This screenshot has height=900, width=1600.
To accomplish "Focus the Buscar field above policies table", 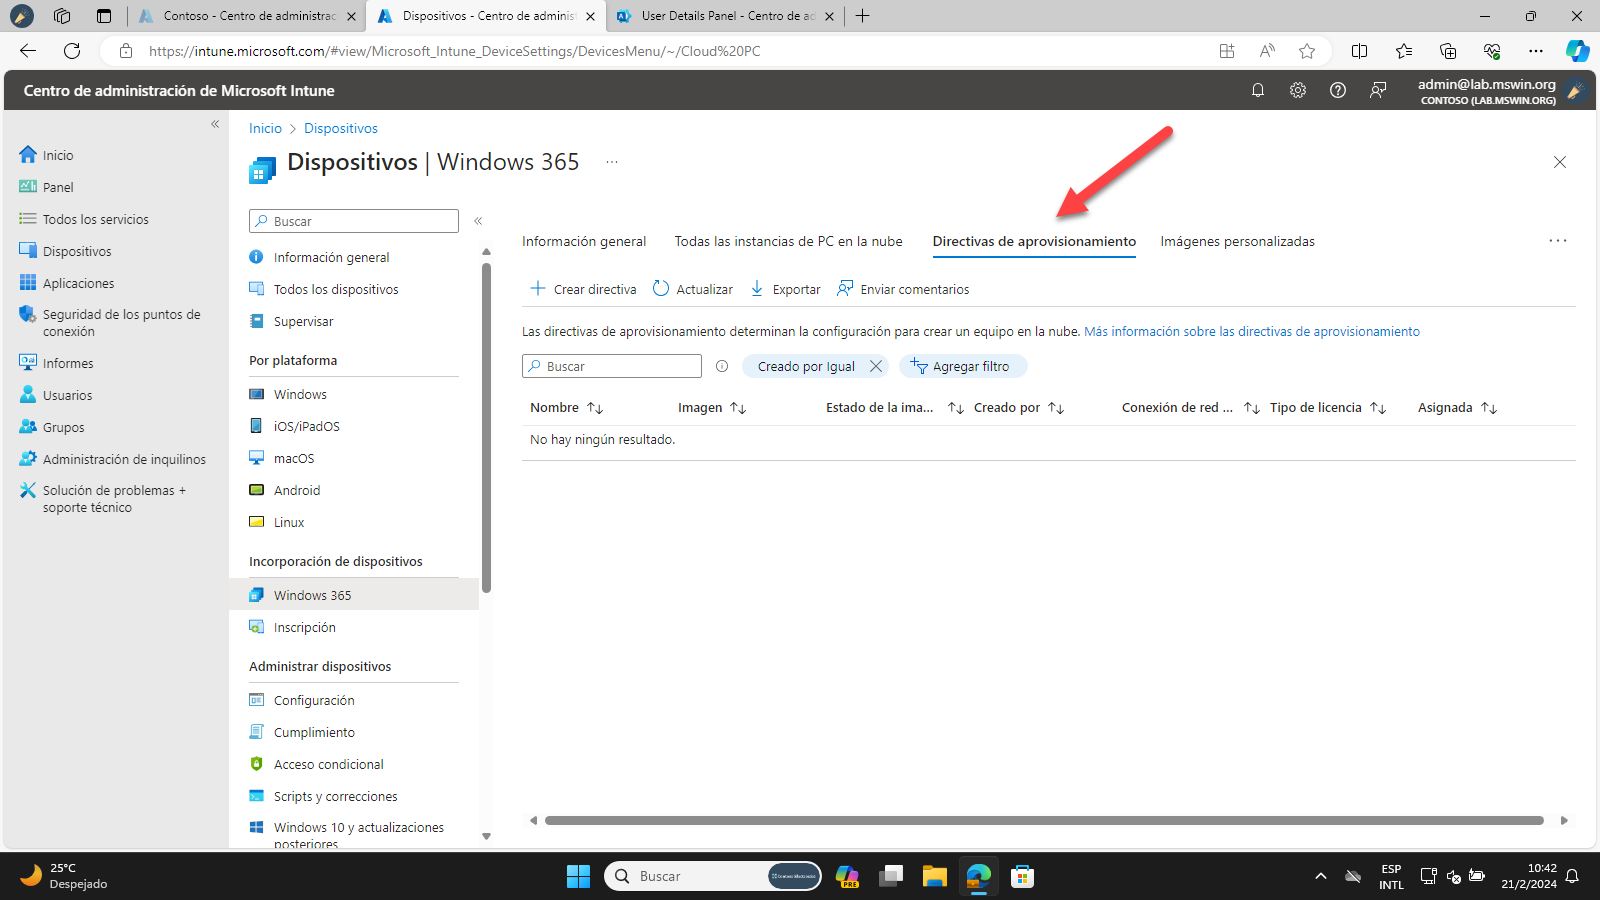I will (x=612, y=366).
